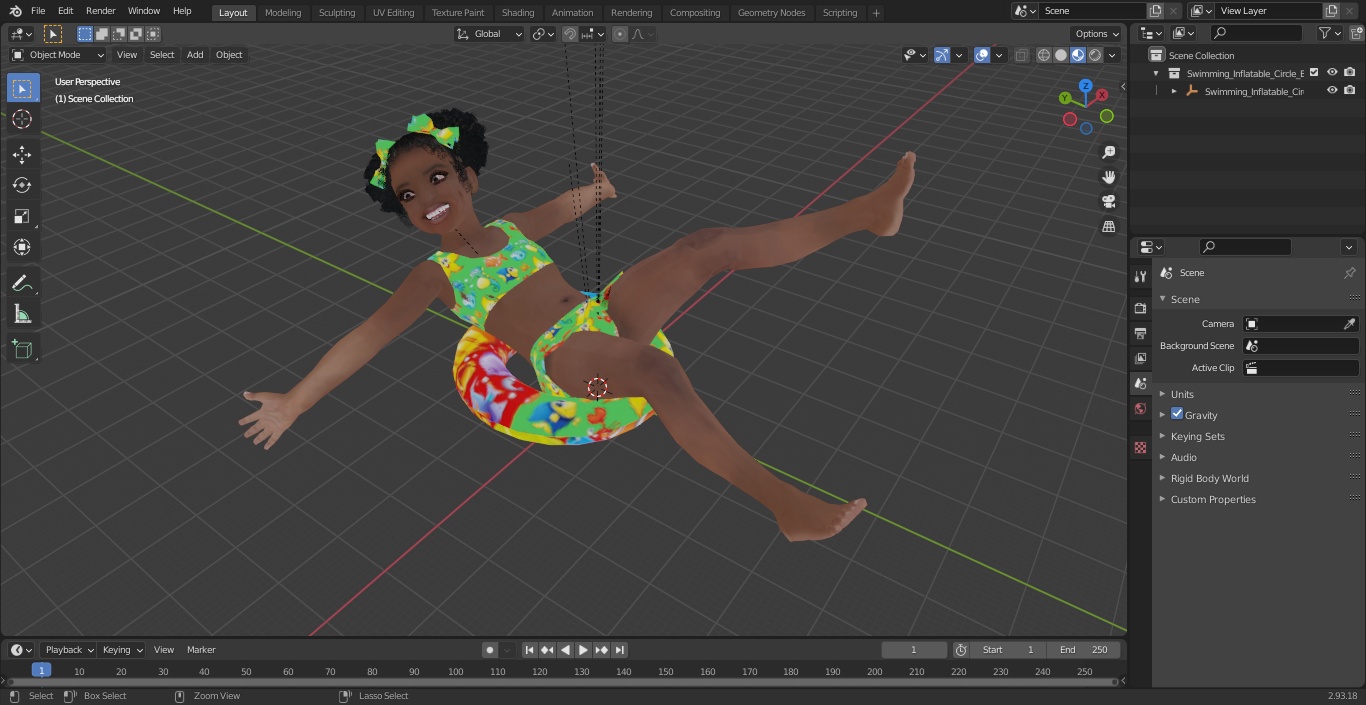This screenshot has width=1366, height=705.
Task: Open the Add menu in viewport
Action: 195,55
